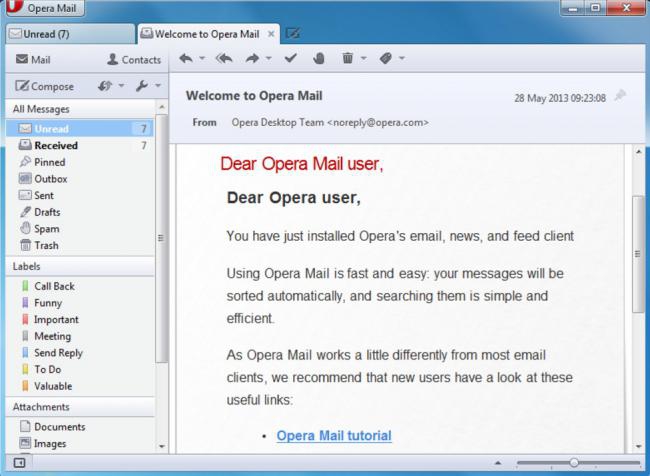The image size is (650, 476).
Task: Open the Outbox folder
Action: click(x=80, y=179)
